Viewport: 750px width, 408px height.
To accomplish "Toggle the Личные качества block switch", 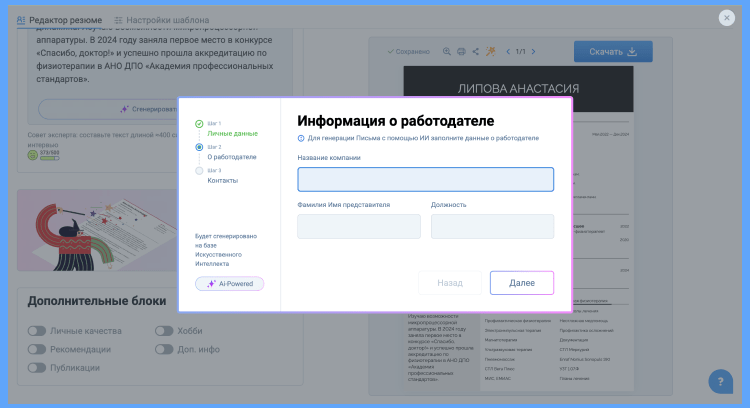I will tap(37, 331).
